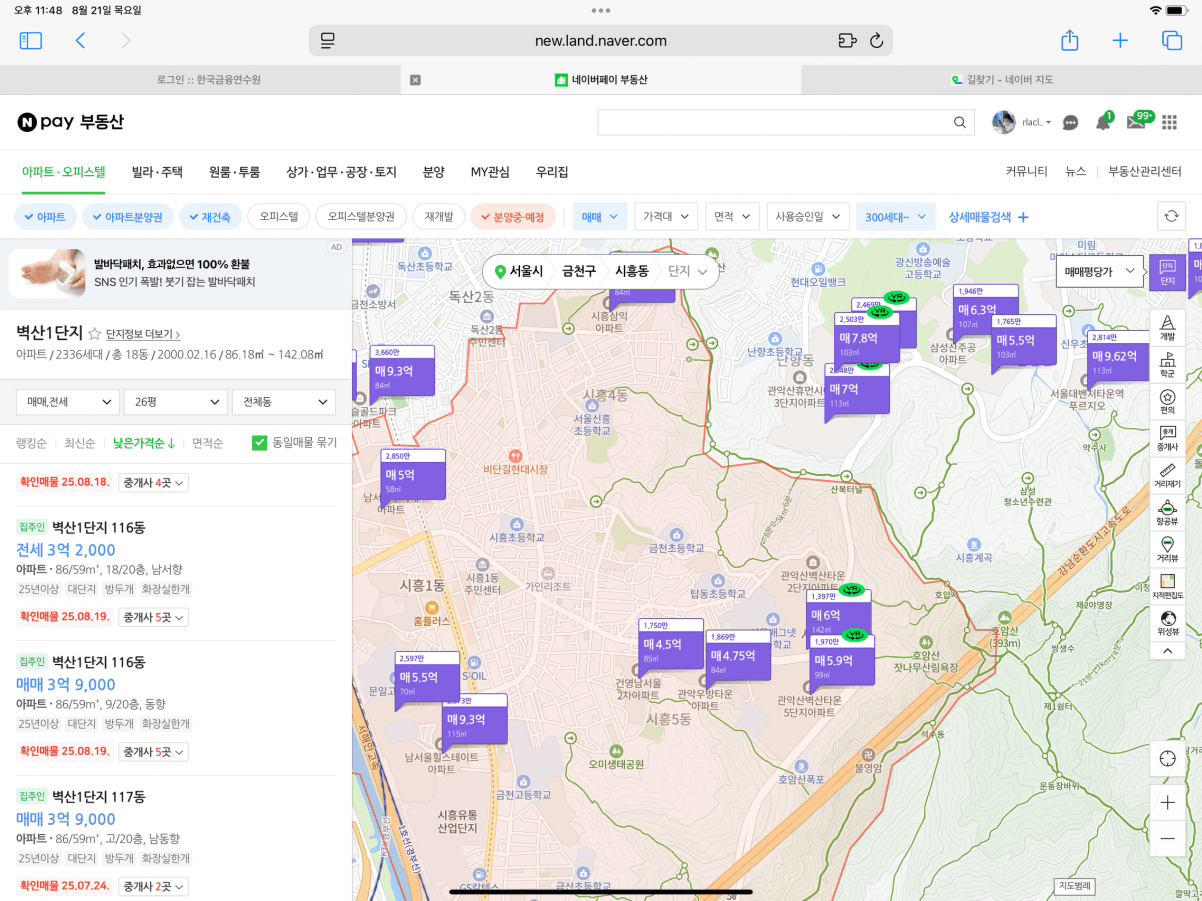Show 중개사 (realtor) locations on the map
This screenshot has height=901, width=1202.
pos(1167,437)
